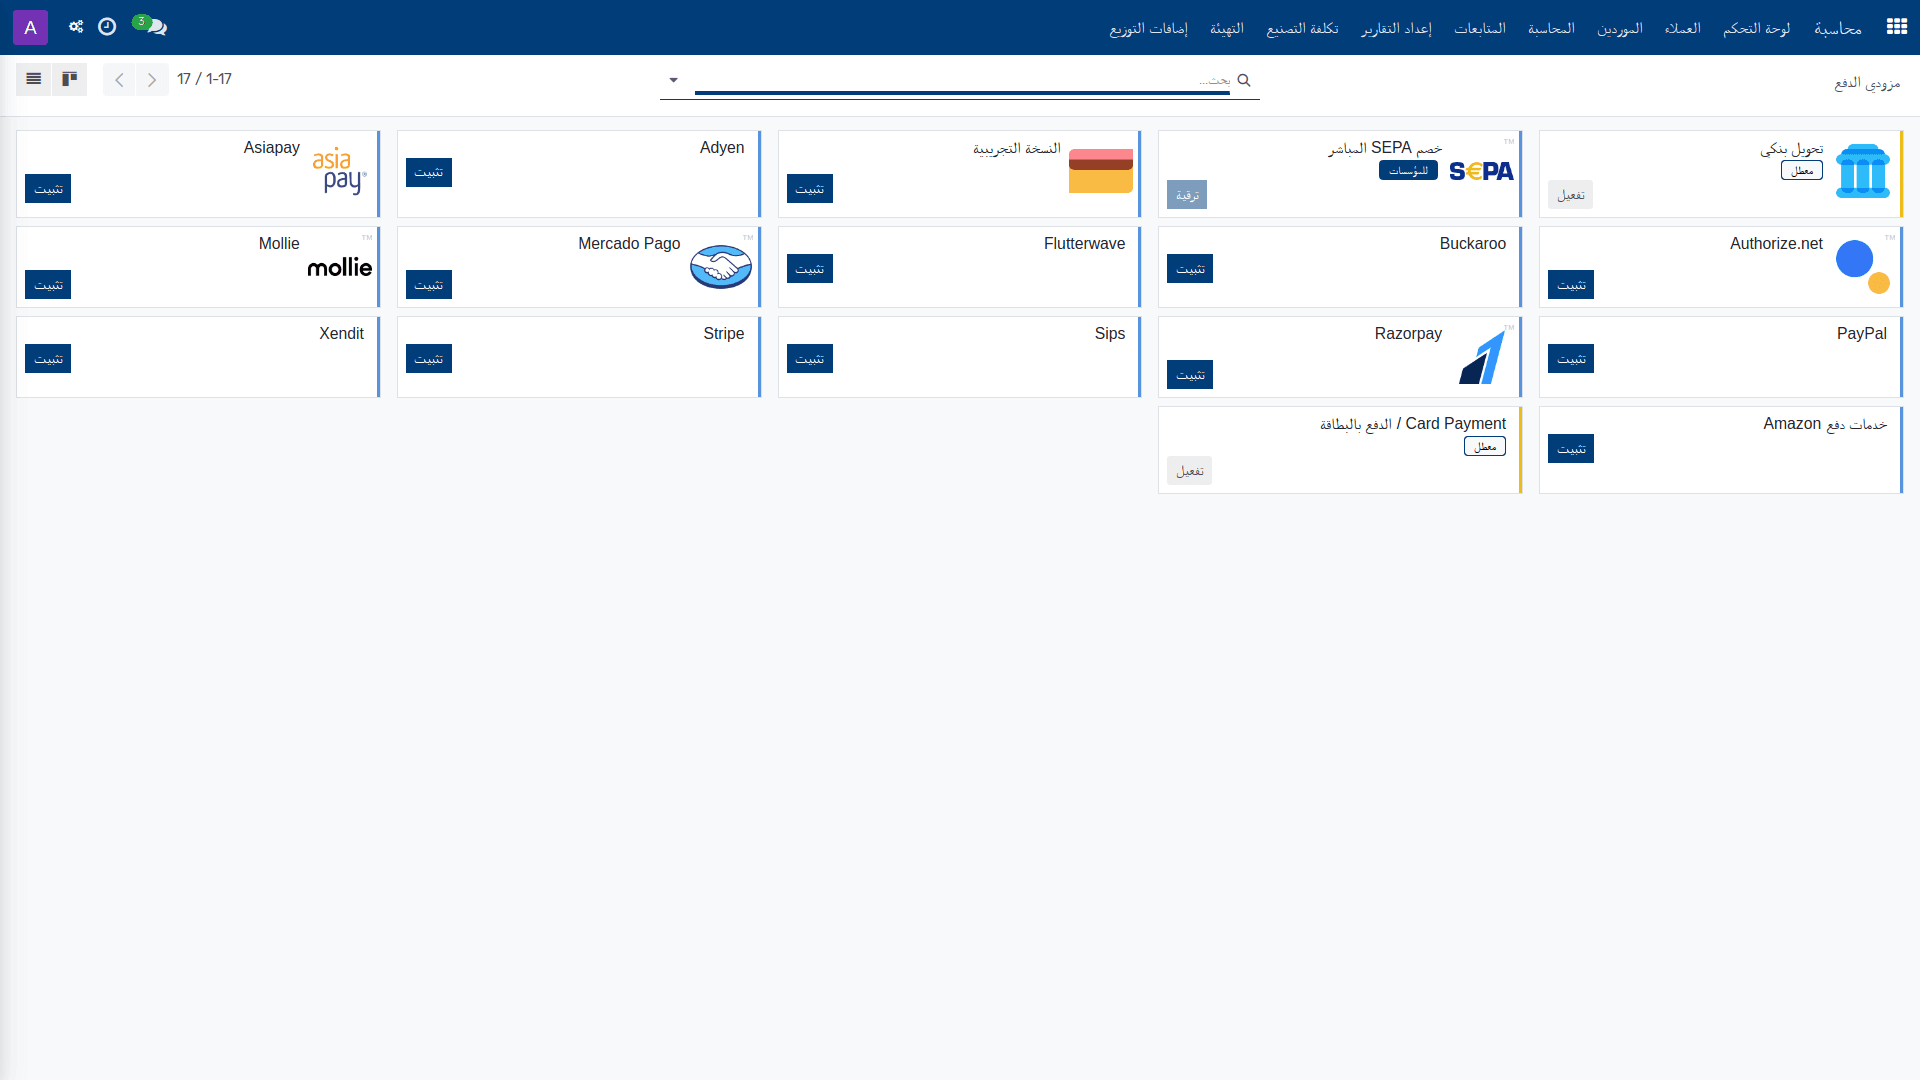Open the discuss conversations icon
1920x1080 pixels.
(x=156, y=27)
